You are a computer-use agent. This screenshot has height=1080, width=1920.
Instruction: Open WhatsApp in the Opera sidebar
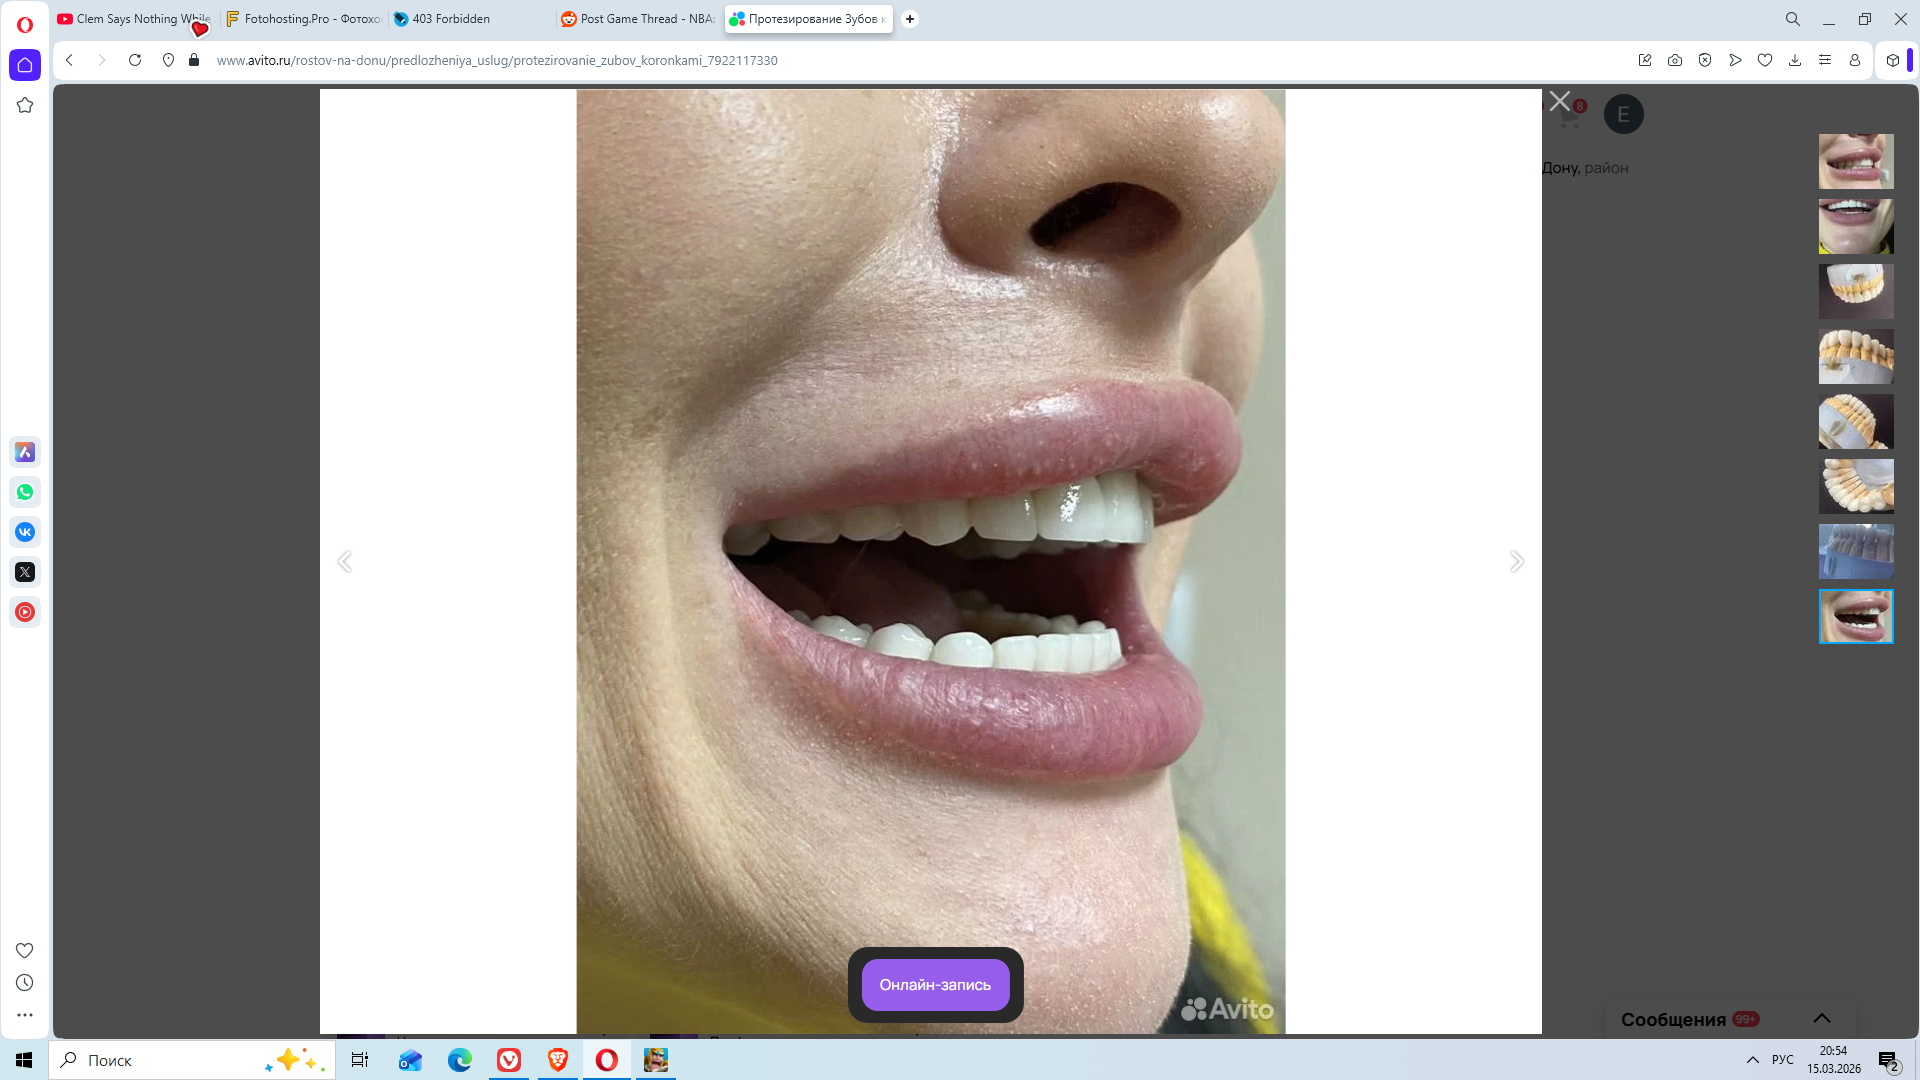coord(25,492)
